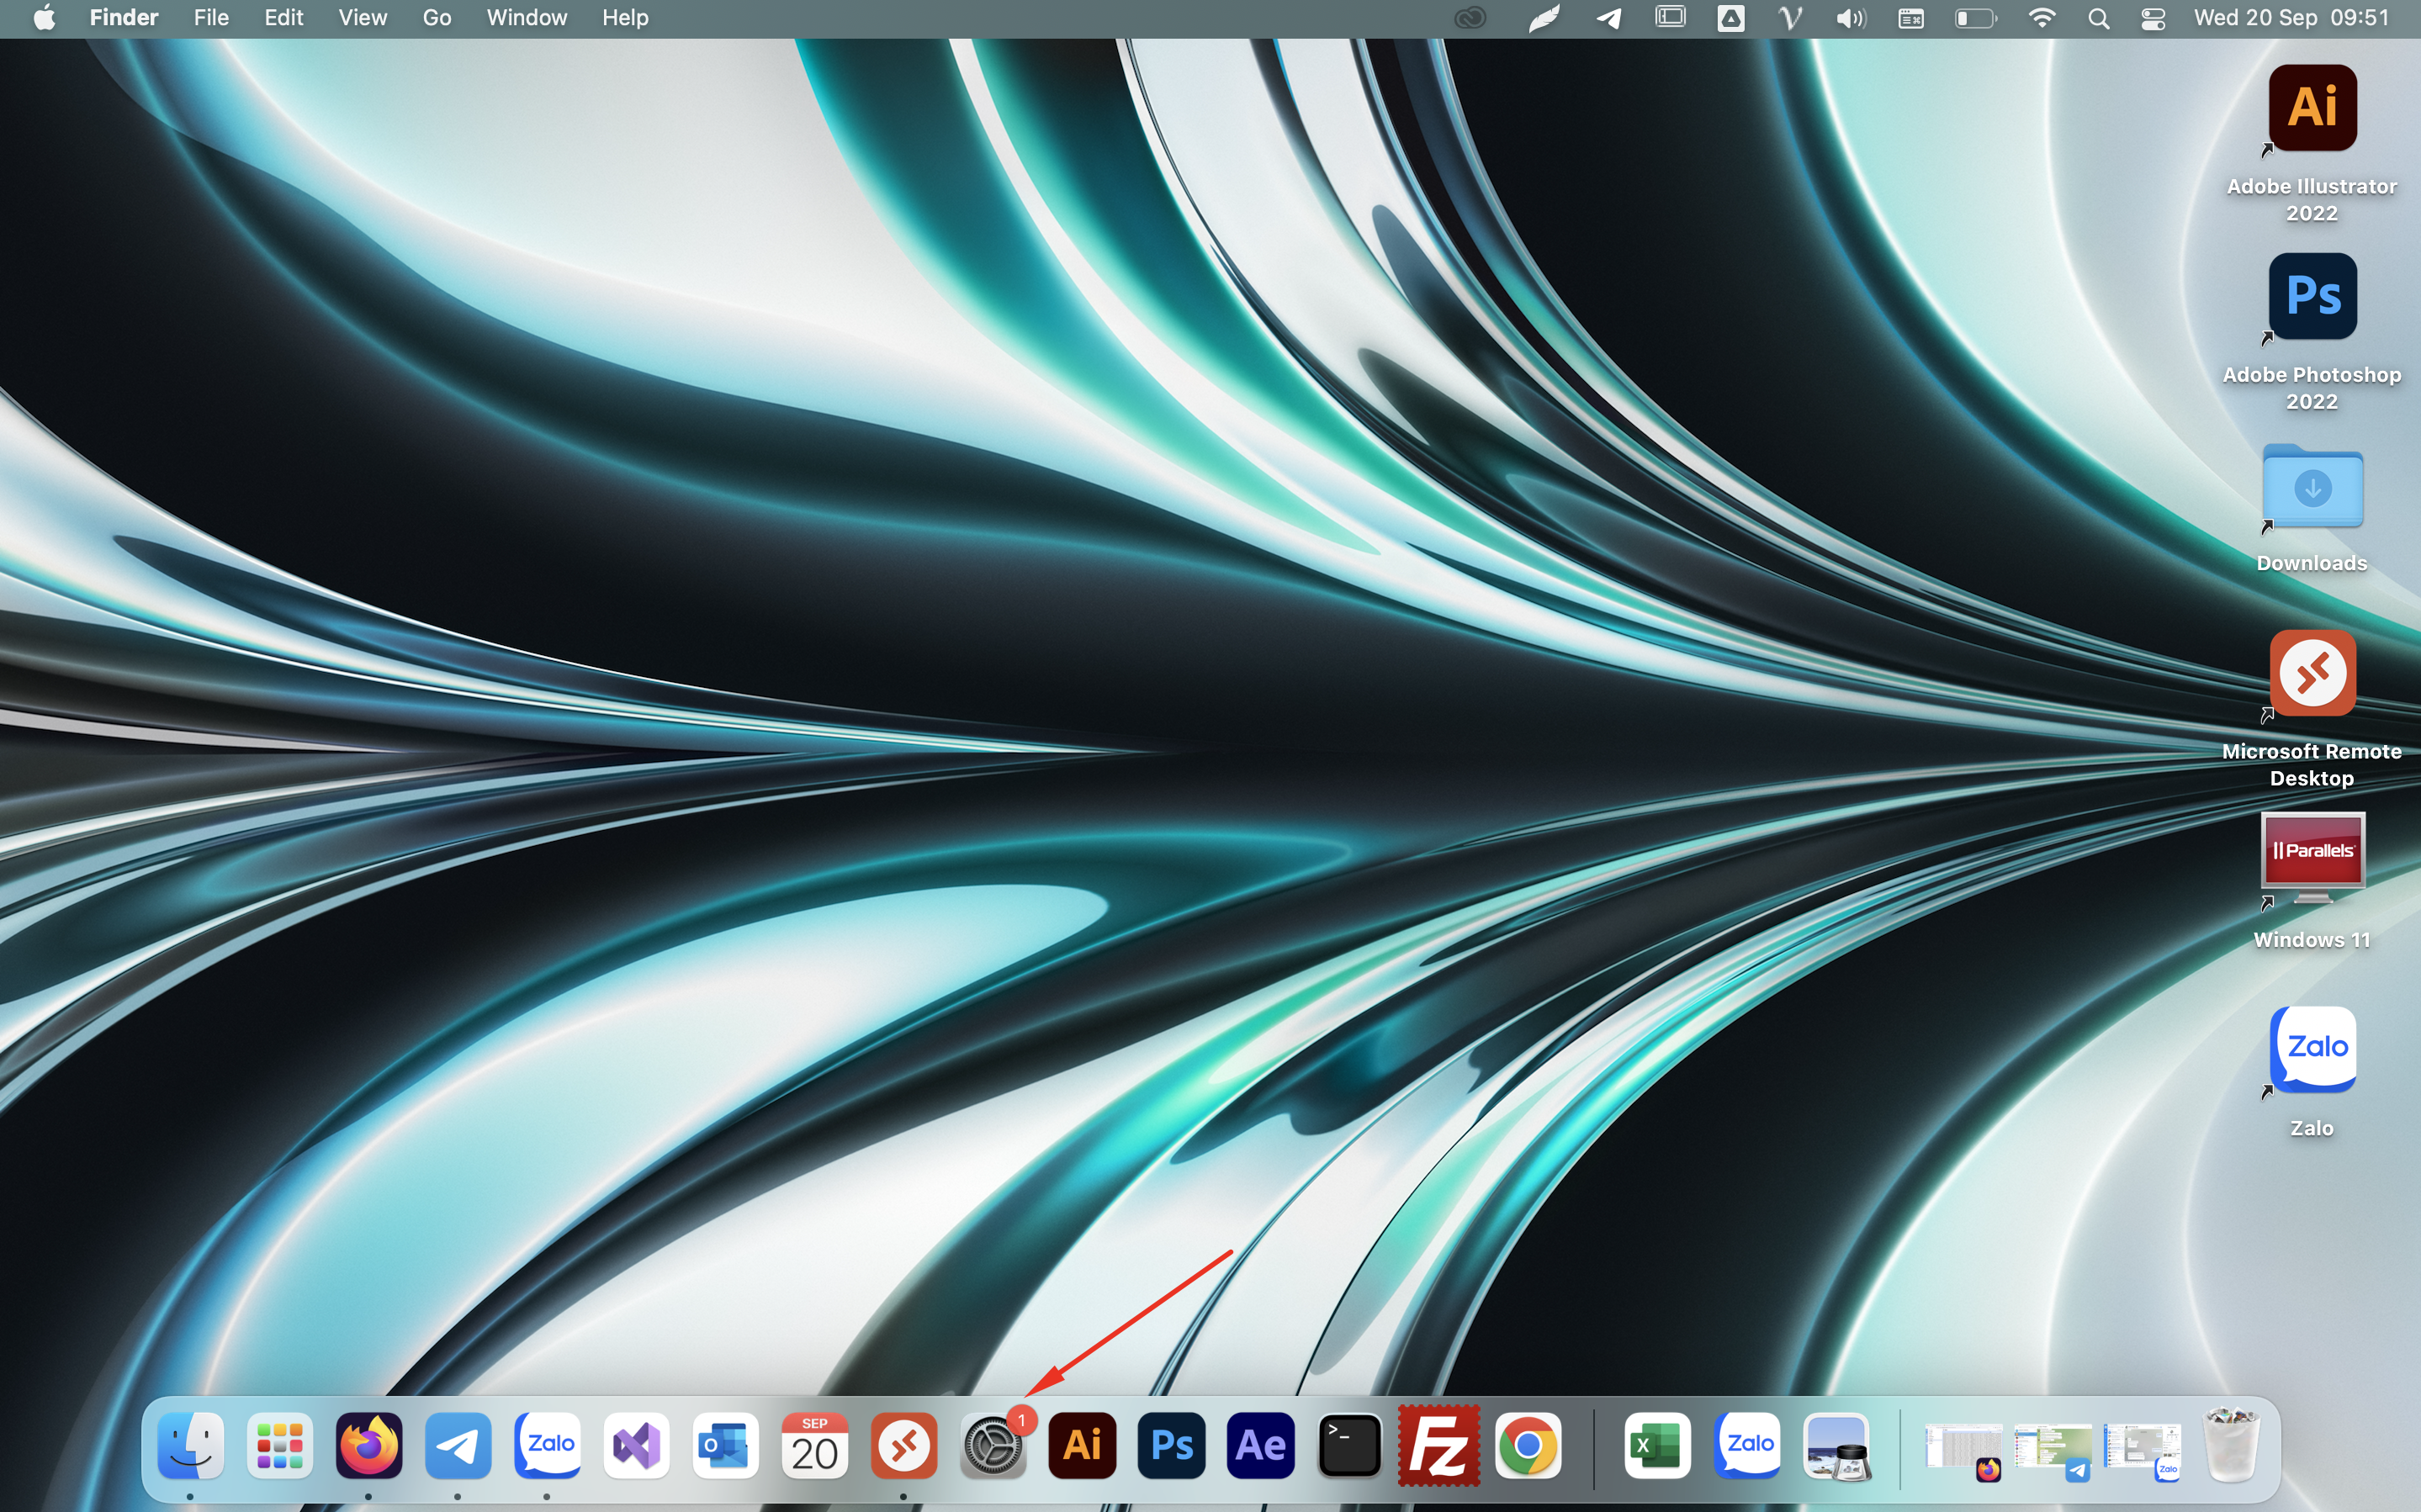Open After Effects in the Dock
Image resolution: width=2421 pixels, height=1512 pixels.
1260,1446
